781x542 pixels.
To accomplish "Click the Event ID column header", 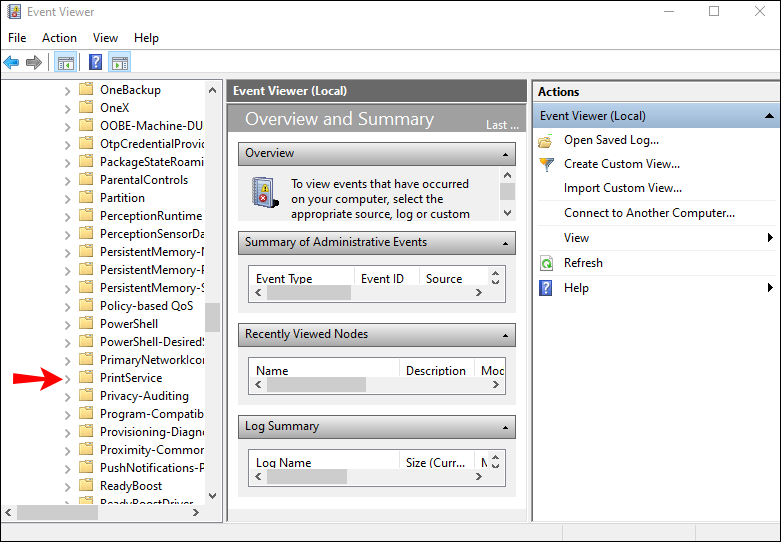I will (x=382, y=279).
